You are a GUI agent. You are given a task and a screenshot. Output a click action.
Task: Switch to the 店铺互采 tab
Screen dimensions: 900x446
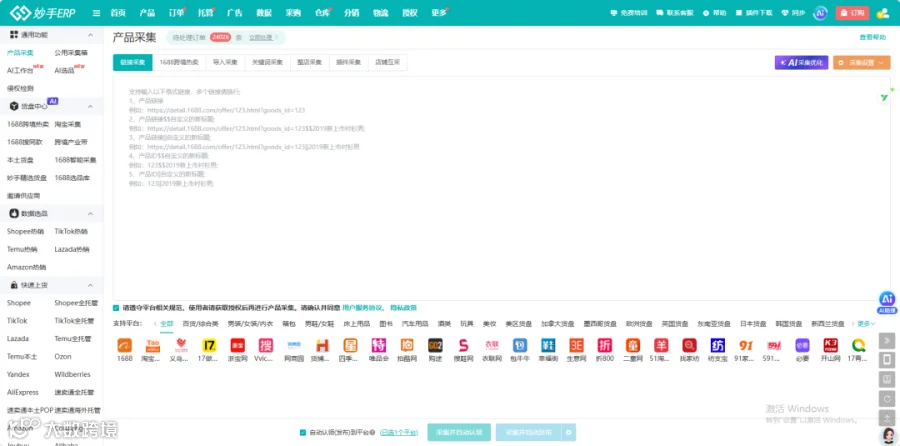coord(387,62)
